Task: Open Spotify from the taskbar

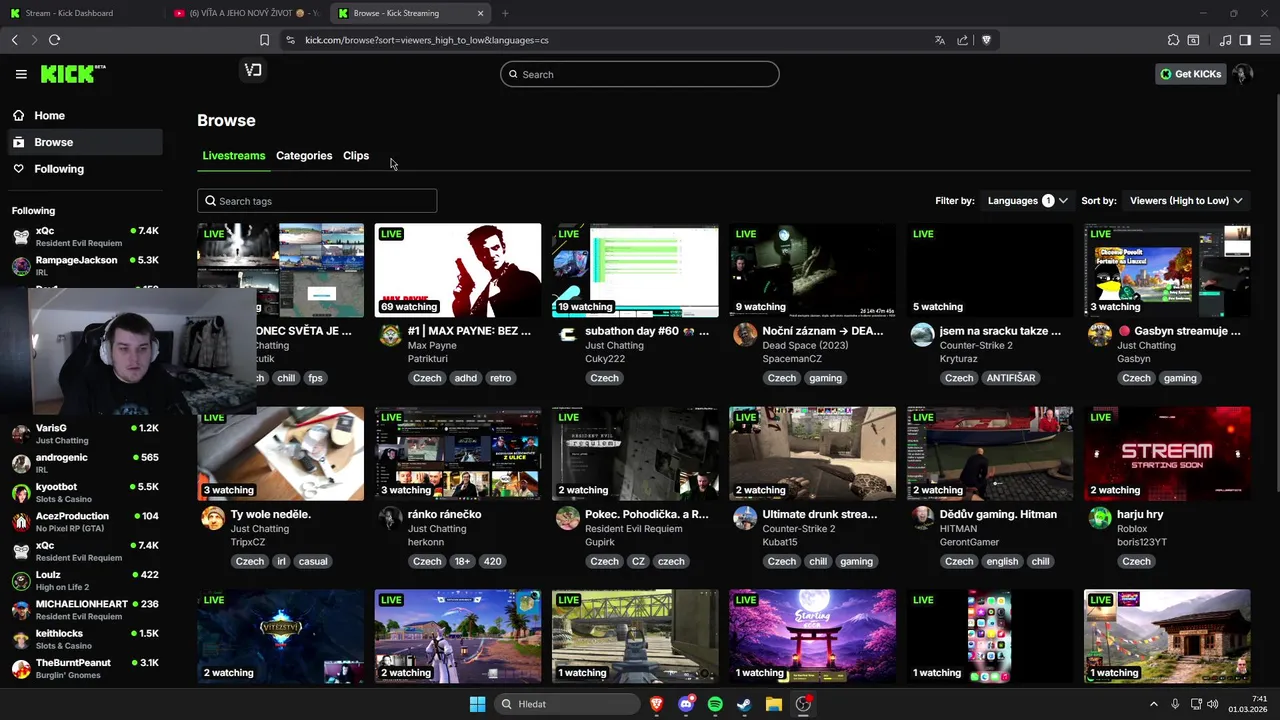Action: 715,704
